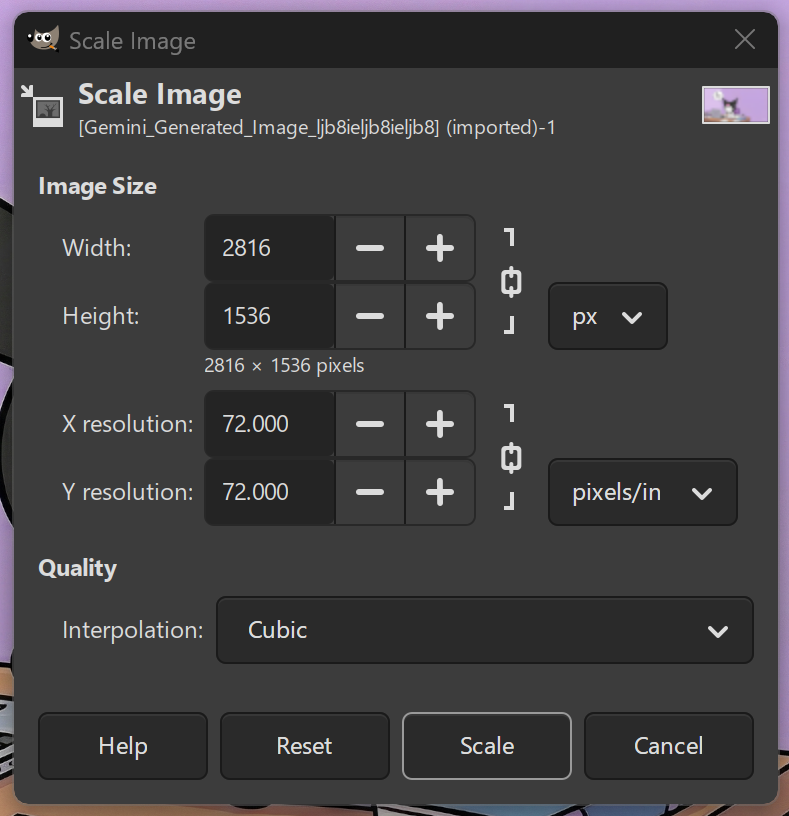789x816 pixels.
Task: Increase the X resolution value
Action: (440, 424)
